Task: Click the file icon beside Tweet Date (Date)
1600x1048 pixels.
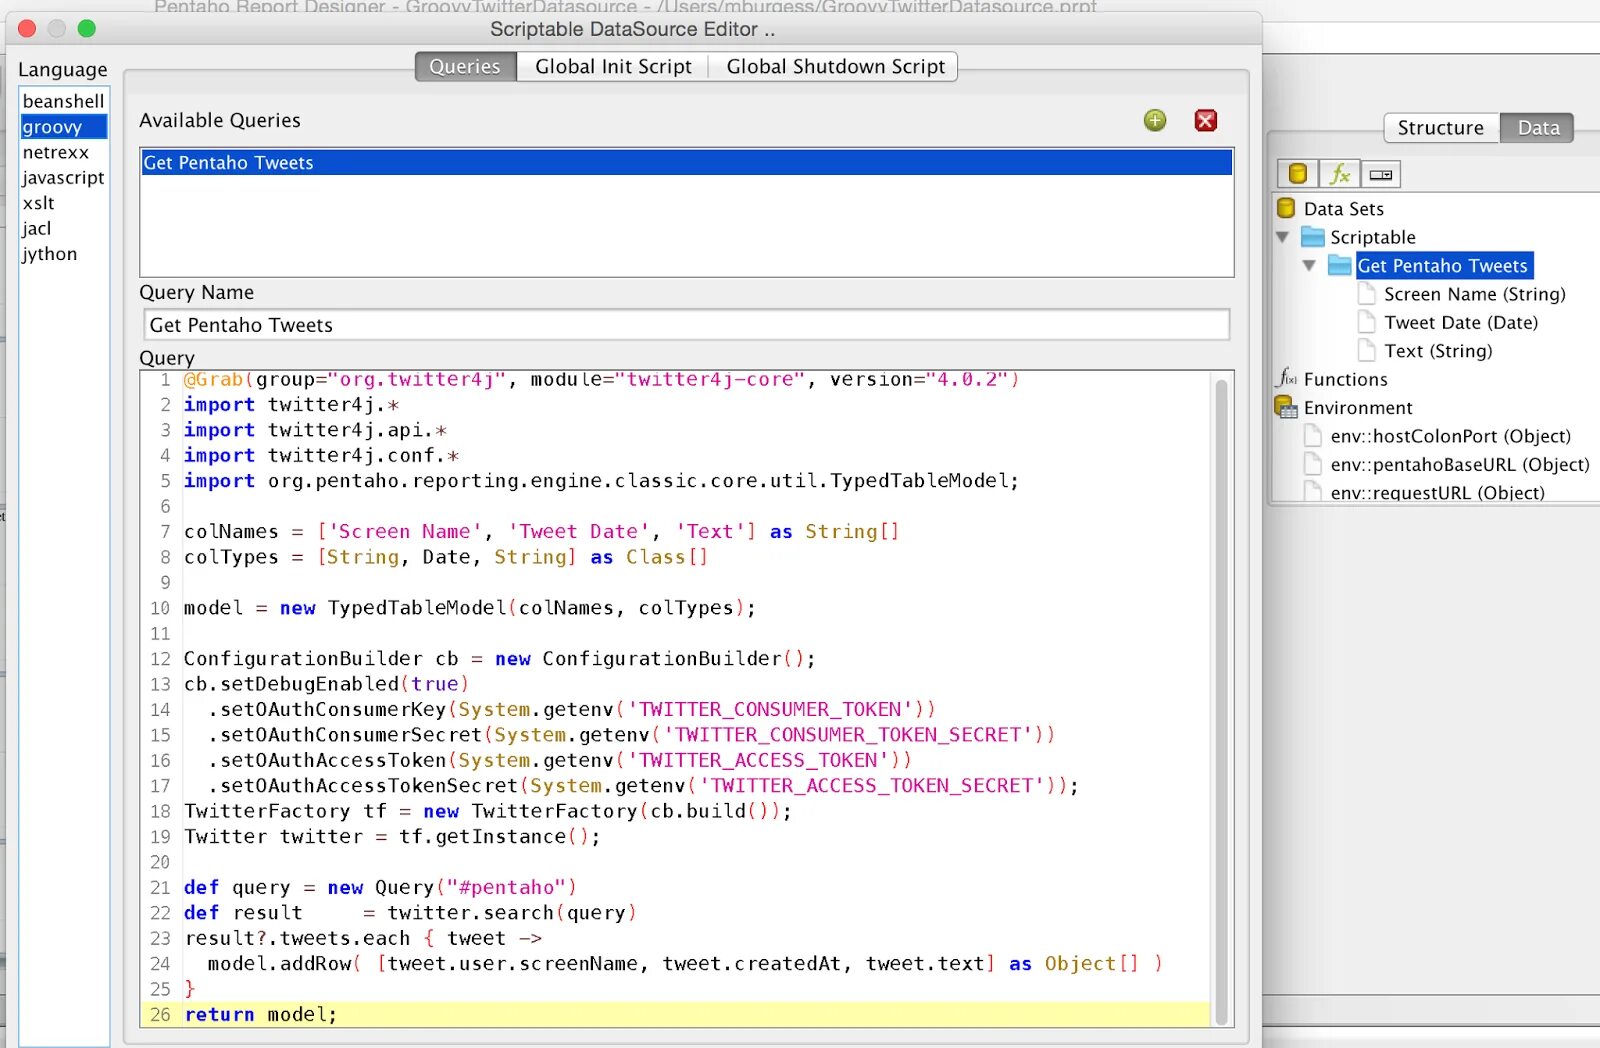Action: pyautogui.click(x=1367, y=322)
